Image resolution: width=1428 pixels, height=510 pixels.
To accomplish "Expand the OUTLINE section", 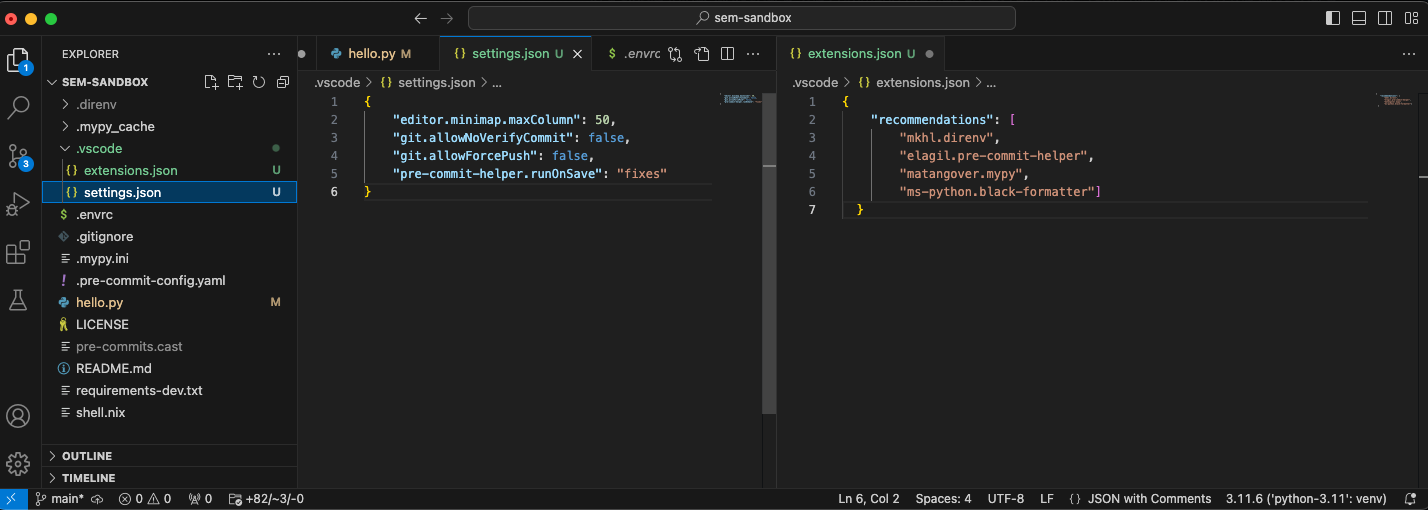I will coord(169,456).
